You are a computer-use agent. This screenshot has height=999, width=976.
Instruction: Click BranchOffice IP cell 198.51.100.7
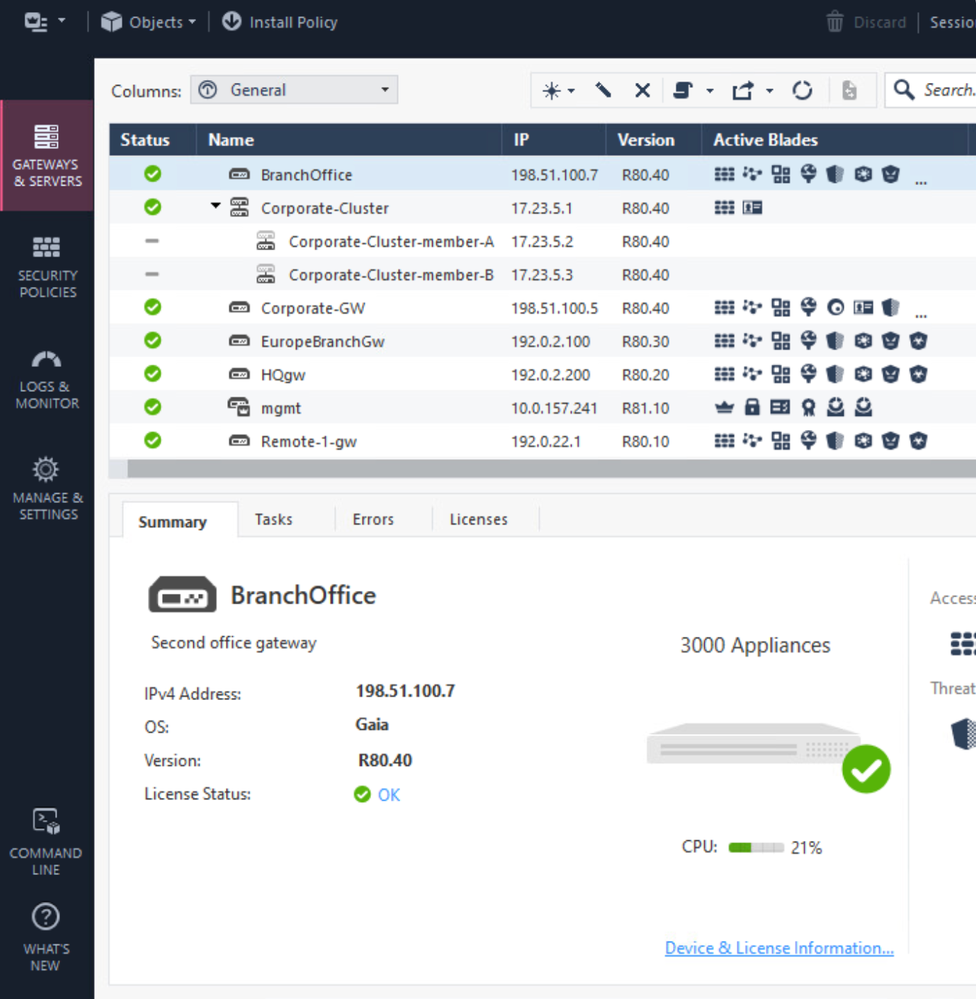[554, 175]
